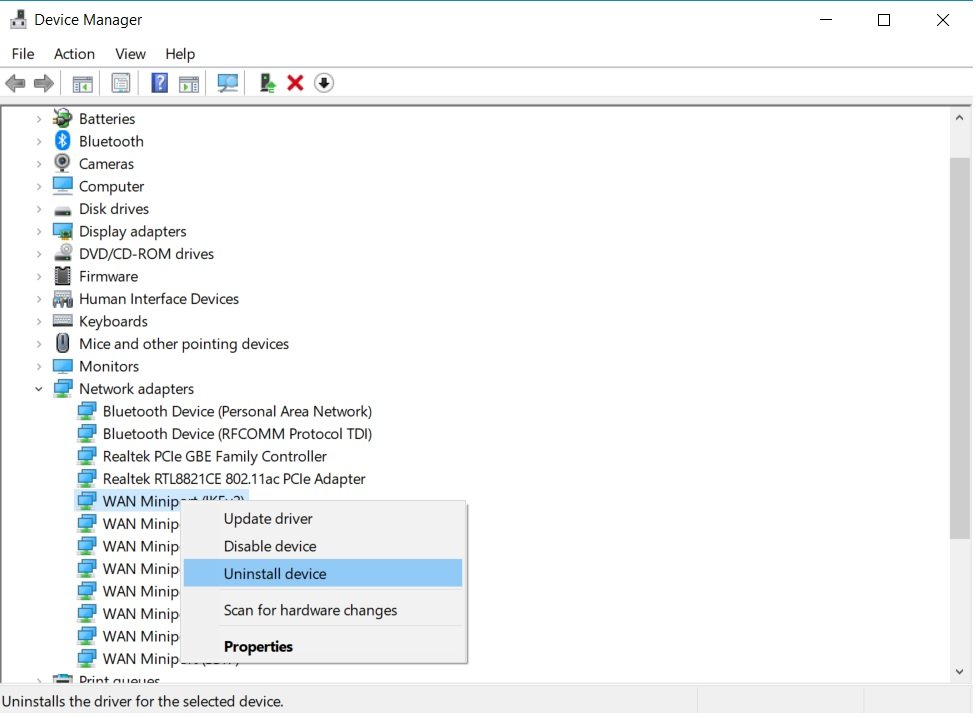
Task: Select Bluetooth Device (RFCOMM Protocol TDI)
Action: pos(237,434)
